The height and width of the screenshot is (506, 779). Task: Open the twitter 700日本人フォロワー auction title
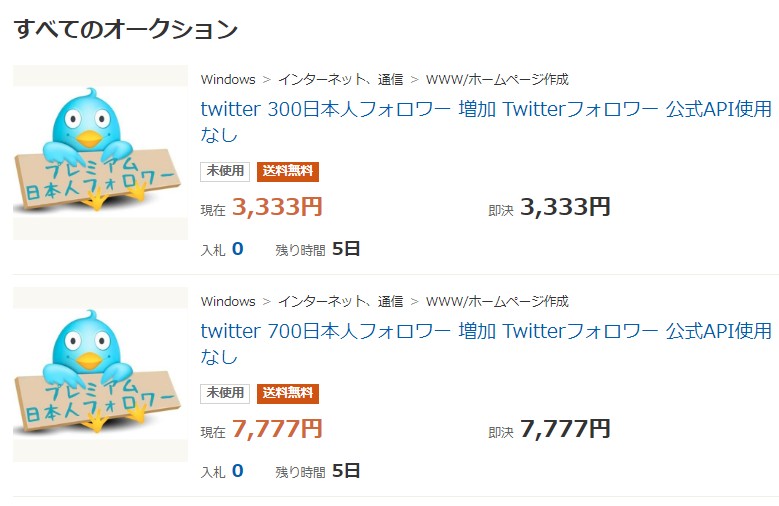486,331
